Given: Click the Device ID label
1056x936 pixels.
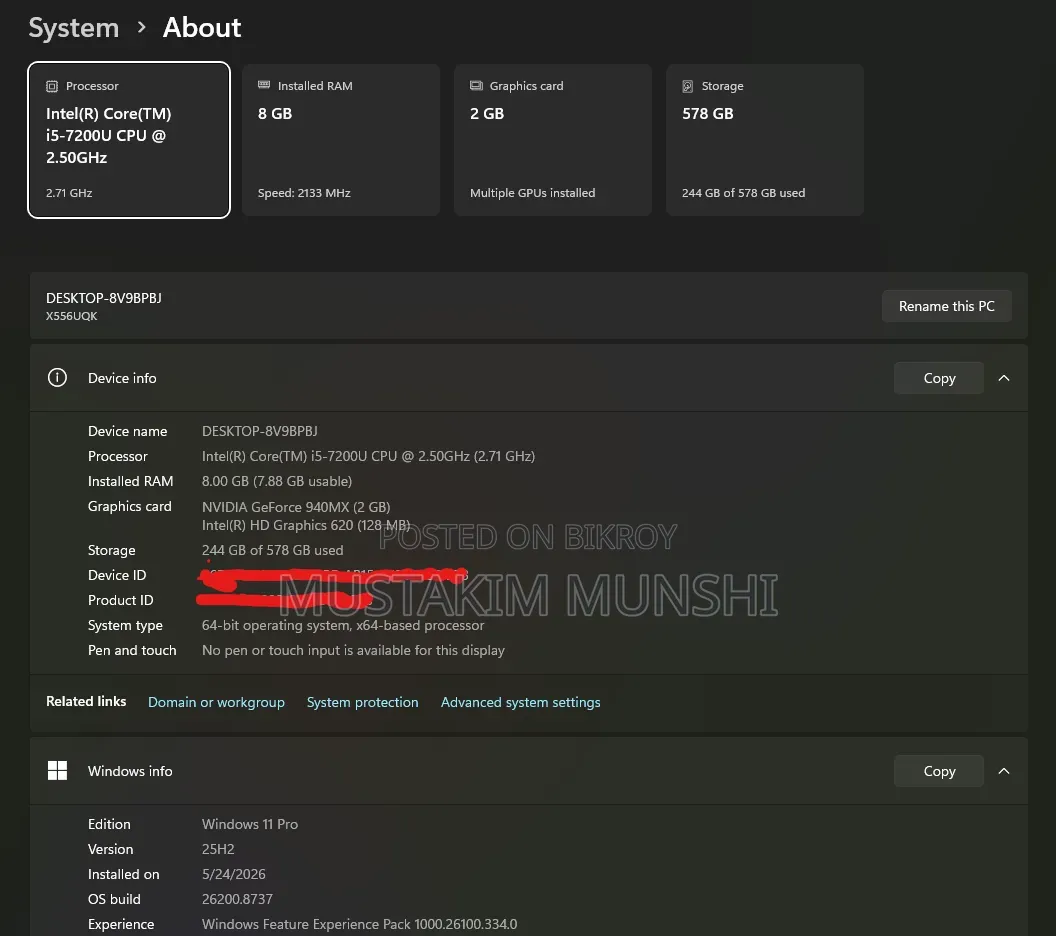Looking at the screenshot, I should (x=117, y=575).
